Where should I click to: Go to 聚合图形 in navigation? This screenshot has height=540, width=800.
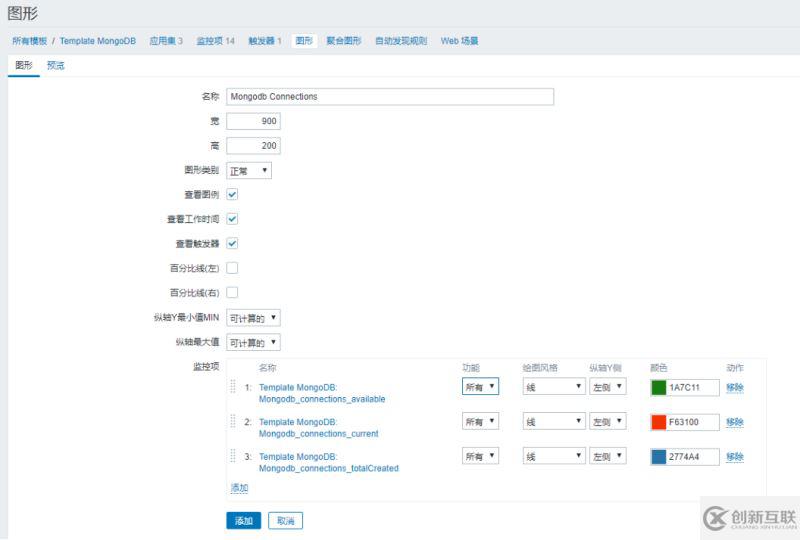343,41
